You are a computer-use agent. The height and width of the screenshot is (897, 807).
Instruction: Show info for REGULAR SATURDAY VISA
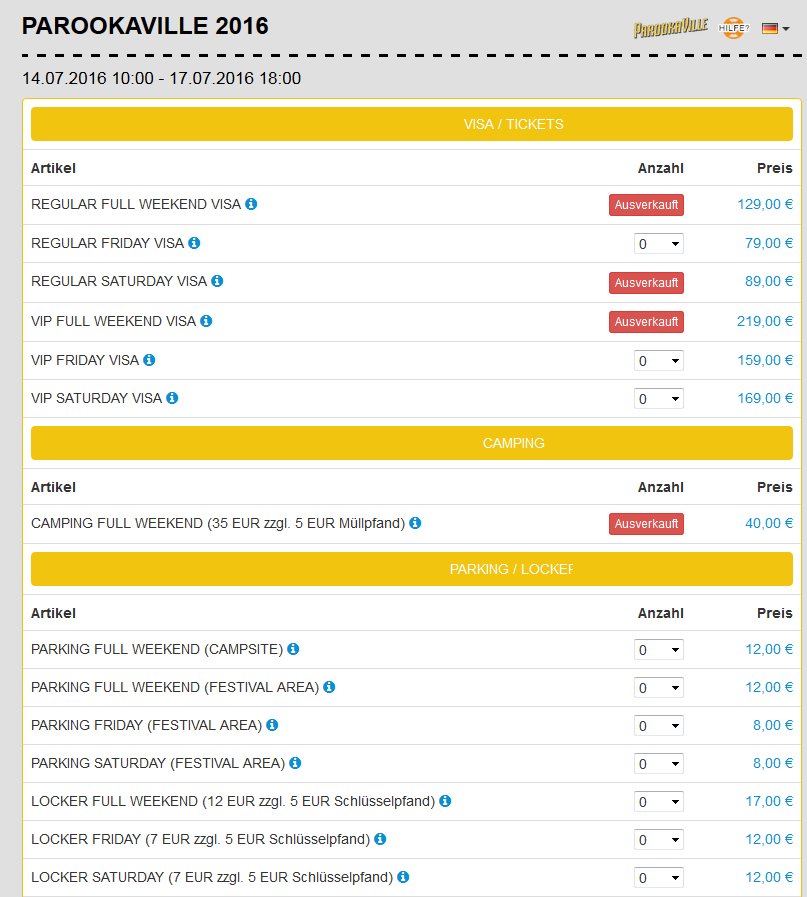(217, 281)
